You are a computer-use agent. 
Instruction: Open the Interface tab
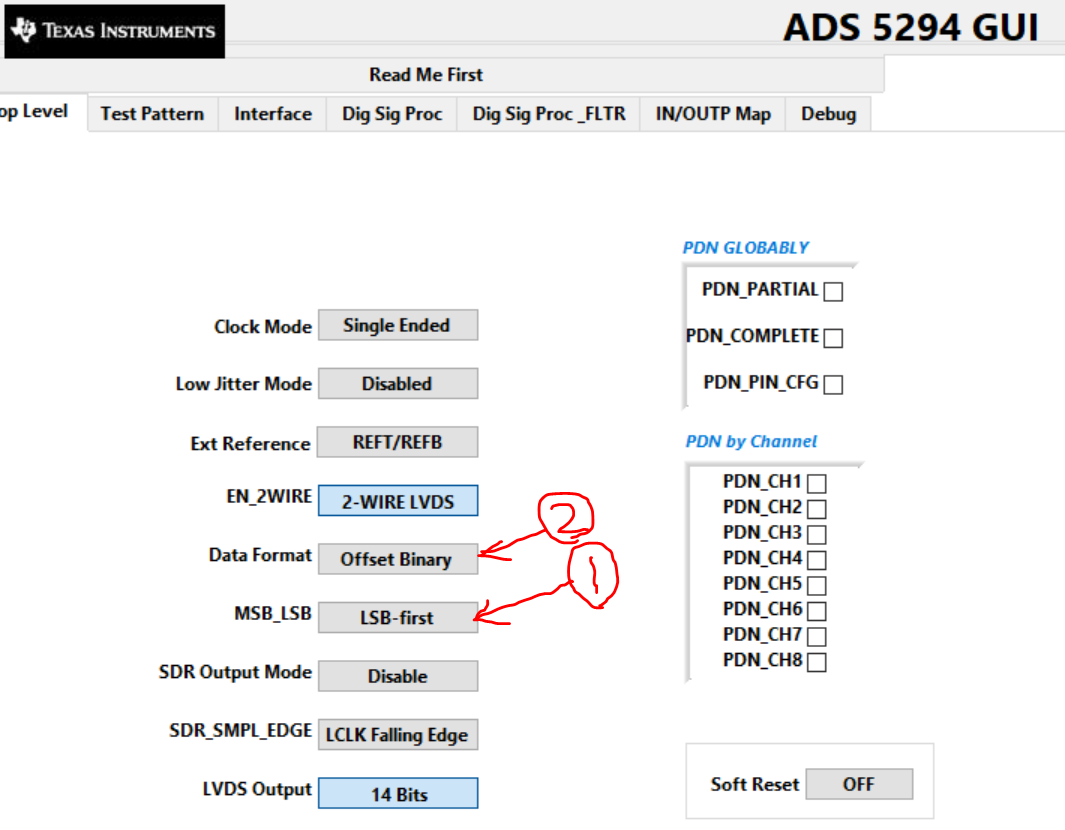[x=272, y=113]
